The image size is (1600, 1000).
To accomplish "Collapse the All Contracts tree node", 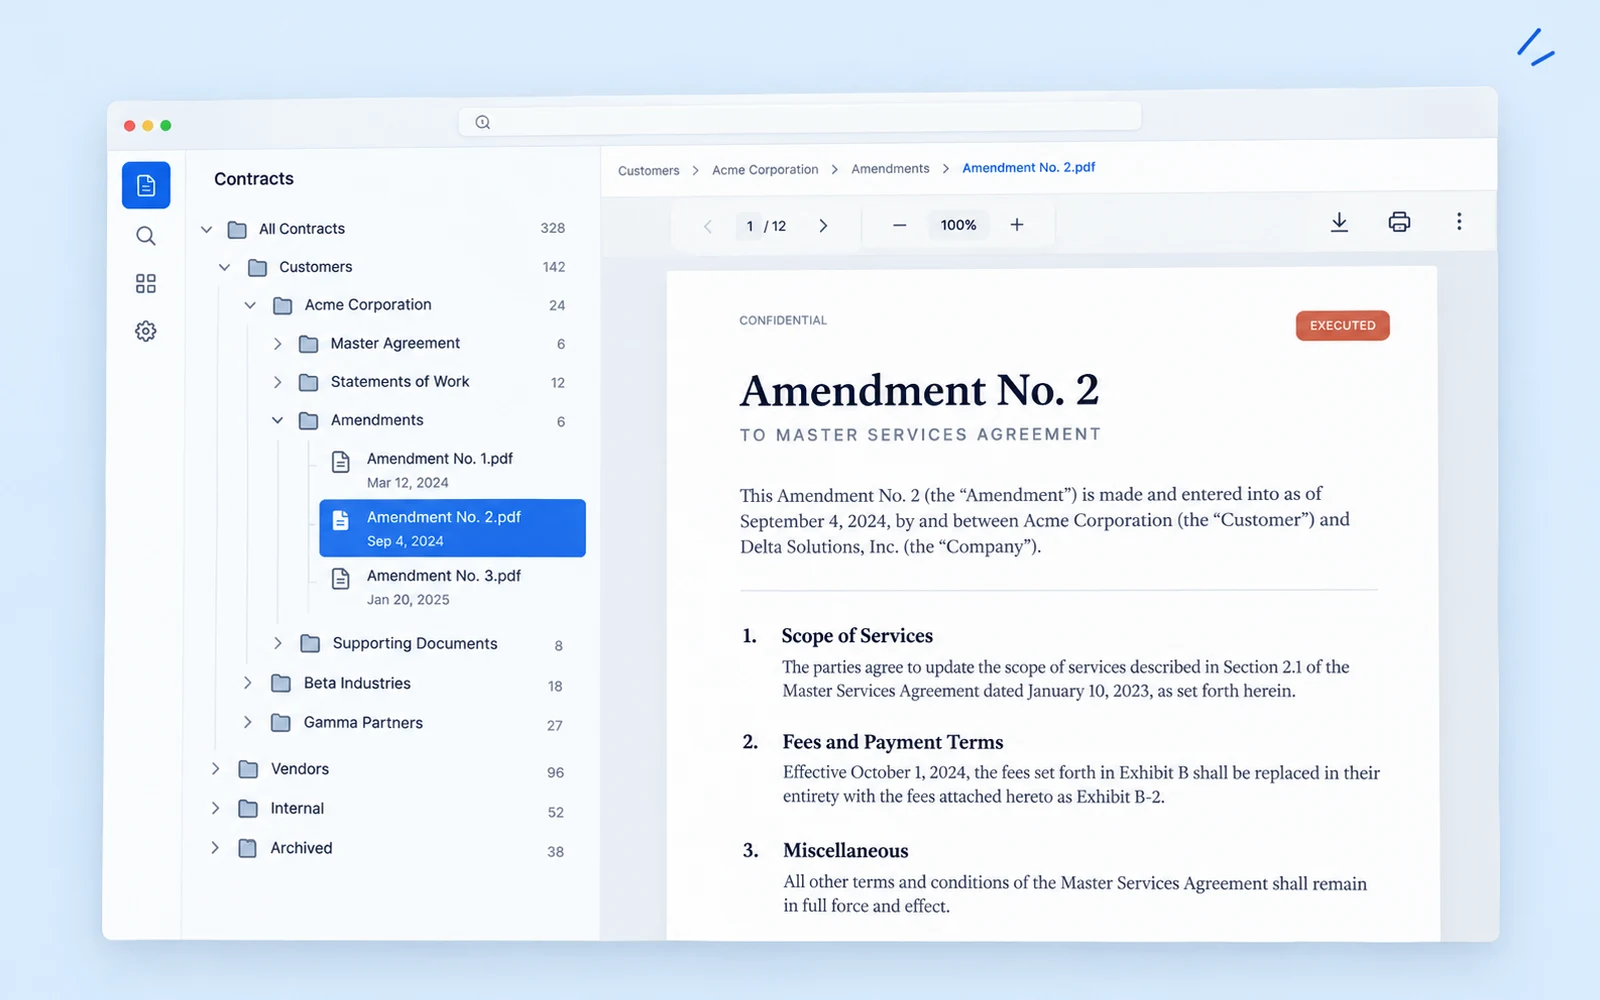I will tap(206, 229).
